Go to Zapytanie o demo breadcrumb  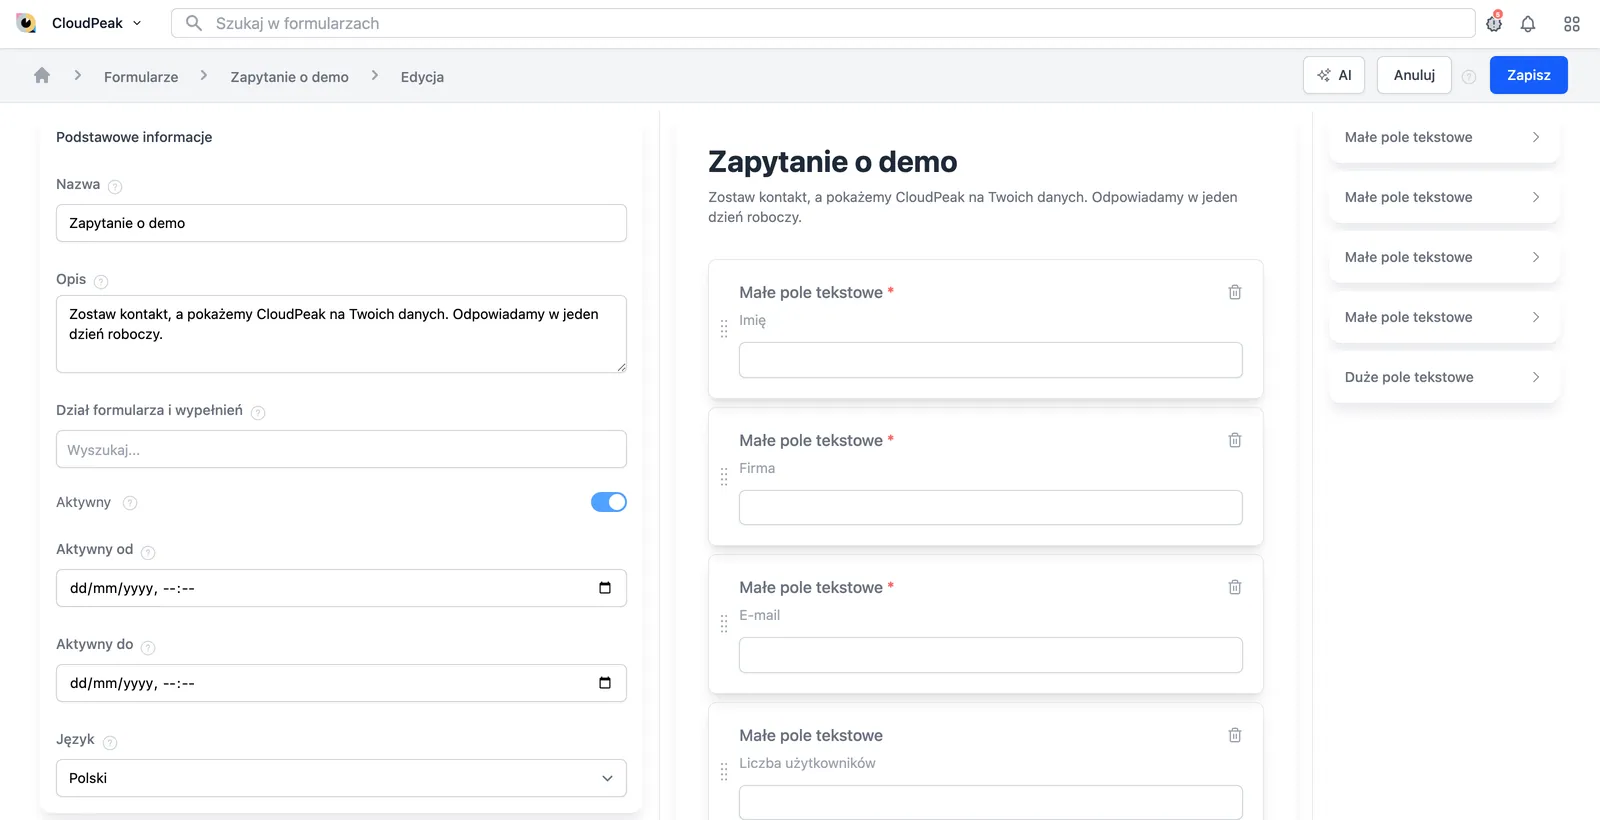click(290, 77)
